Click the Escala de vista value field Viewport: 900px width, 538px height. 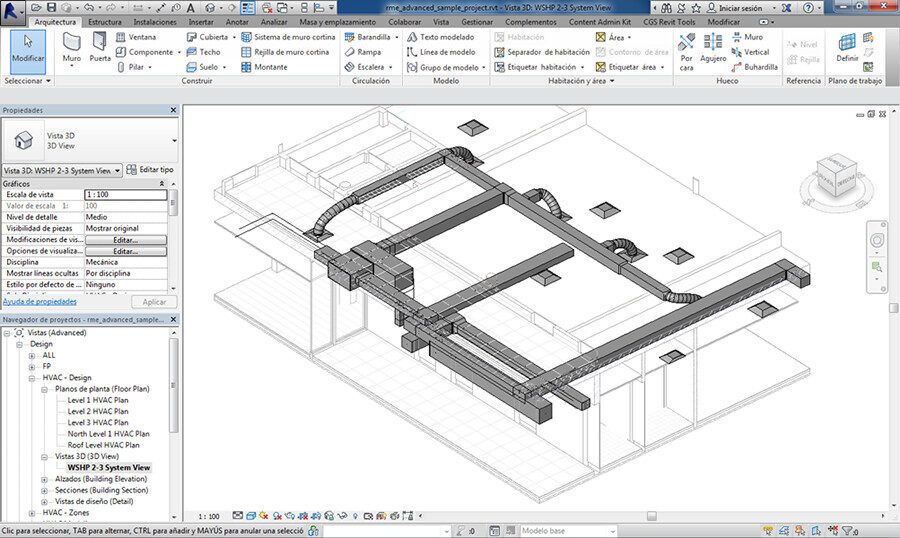click(x=124, y=195)
